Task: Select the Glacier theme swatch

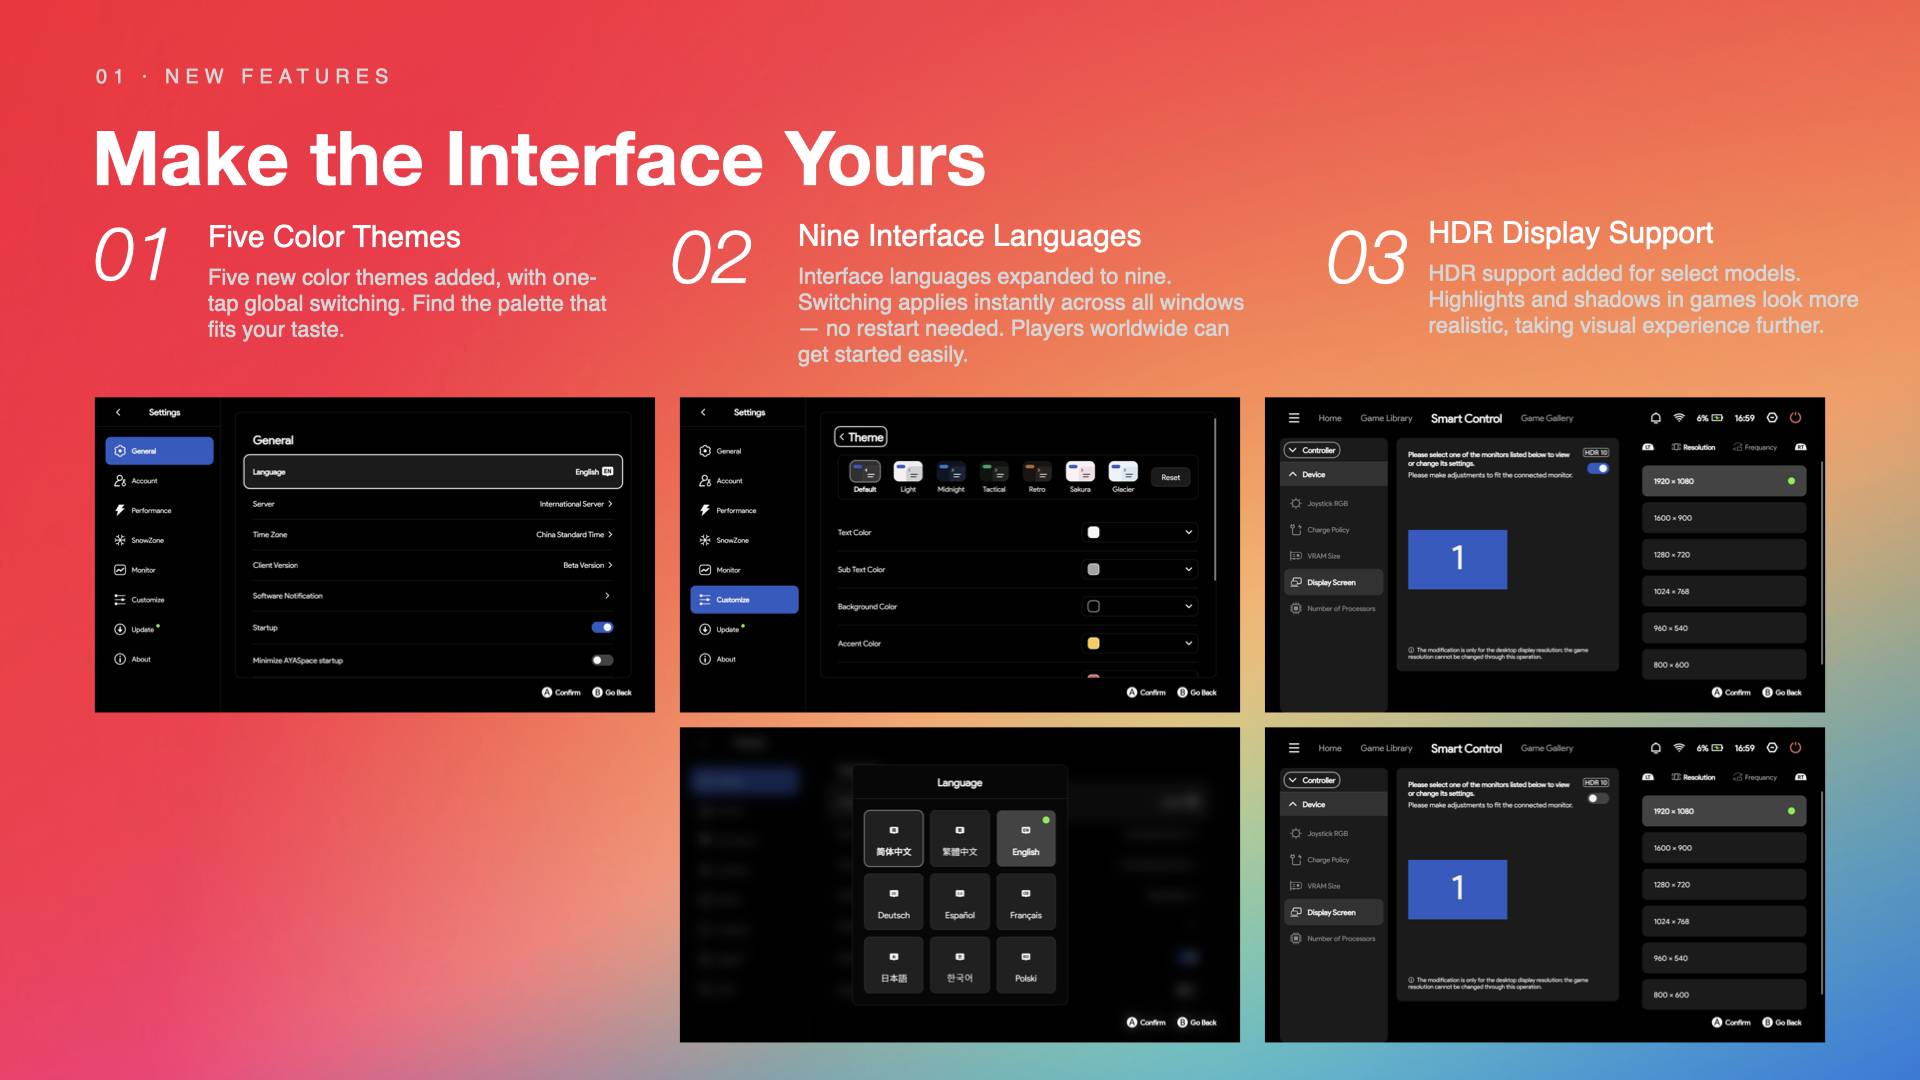Action: 1123,477
